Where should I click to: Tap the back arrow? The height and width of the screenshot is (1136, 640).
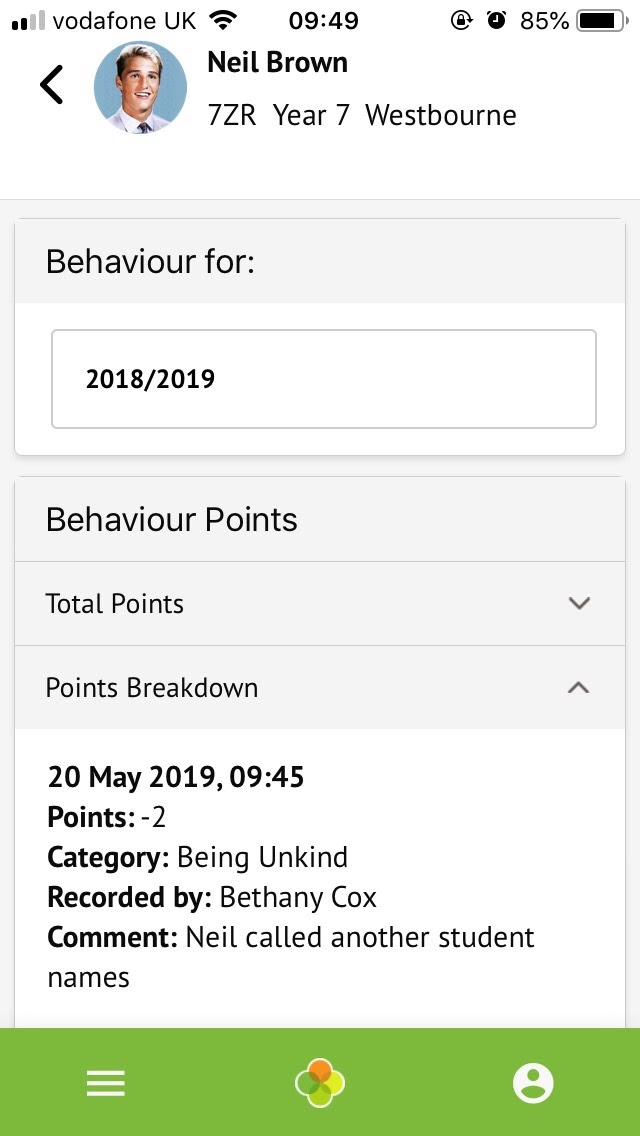coord(52,85)
